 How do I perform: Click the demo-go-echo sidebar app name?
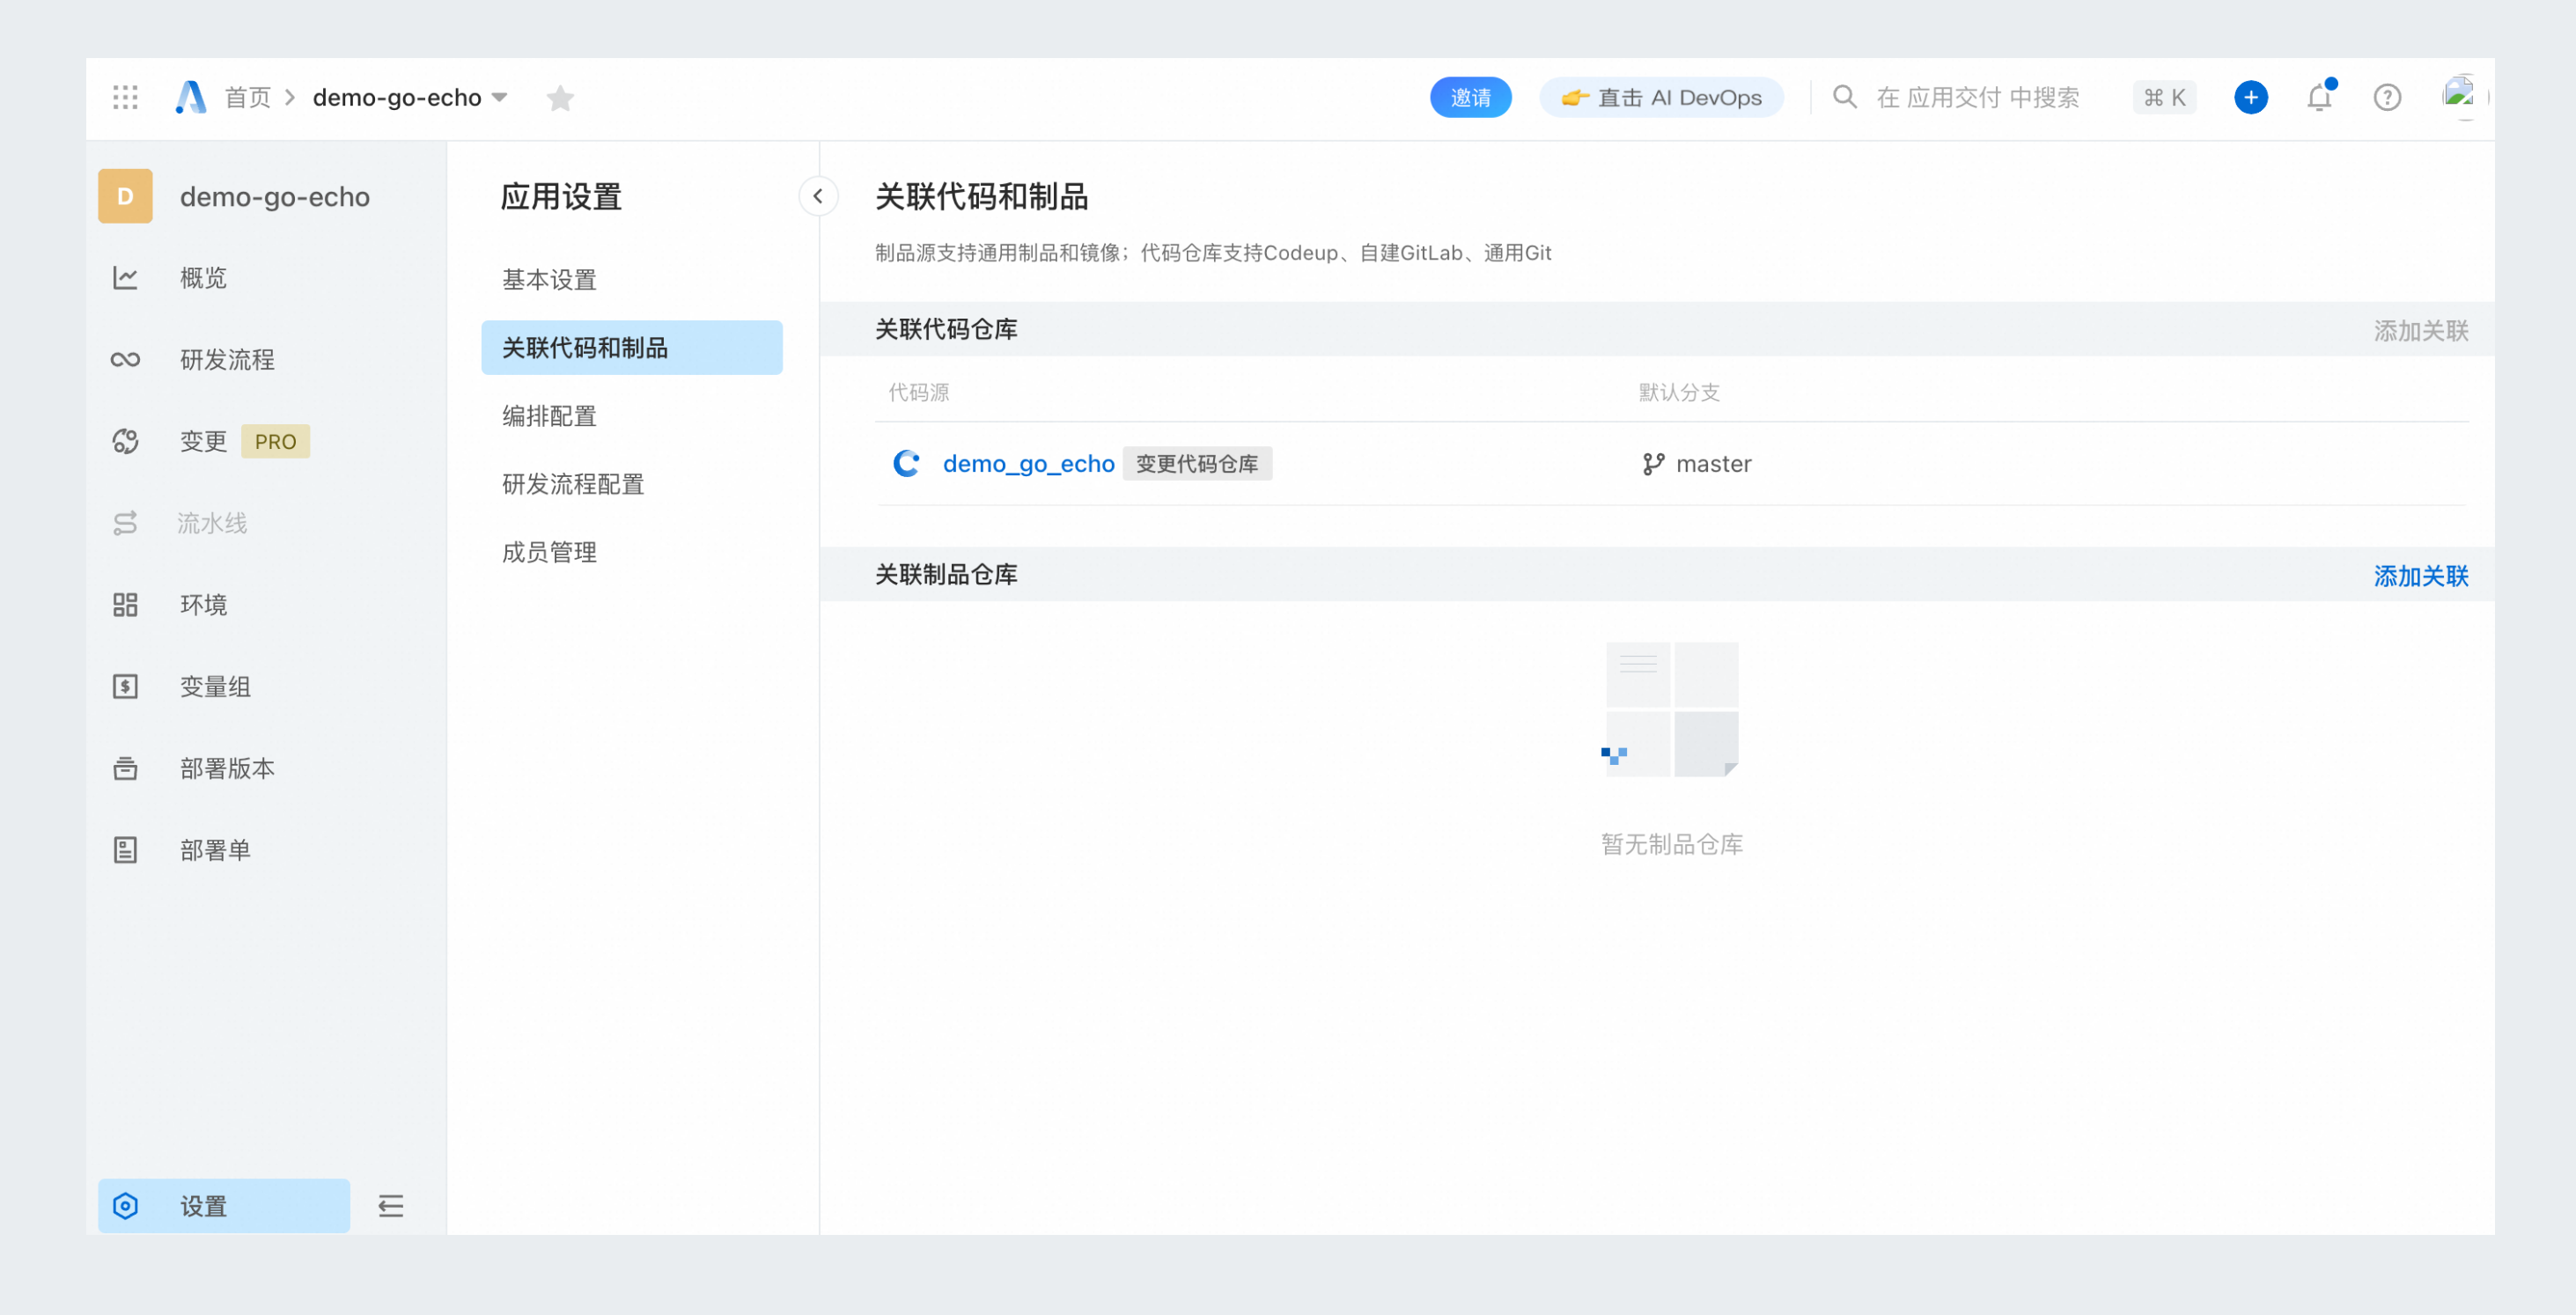coord(275,196)
